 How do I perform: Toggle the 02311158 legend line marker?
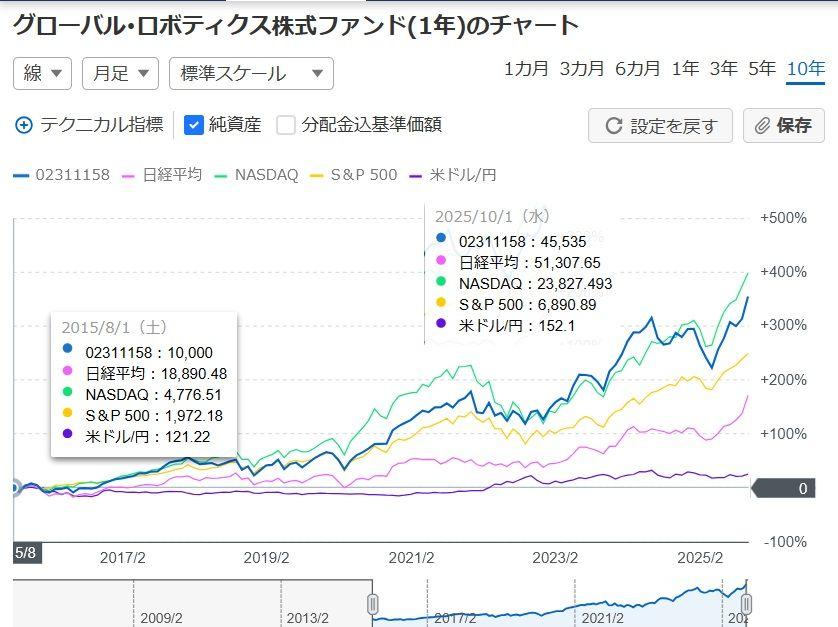(22, 175)
